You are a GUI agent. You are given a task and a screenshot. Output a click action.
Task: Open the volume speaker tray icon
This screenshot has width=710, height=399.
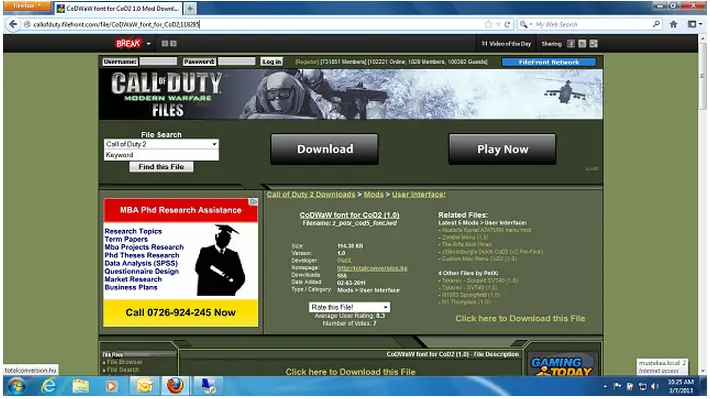654,386
